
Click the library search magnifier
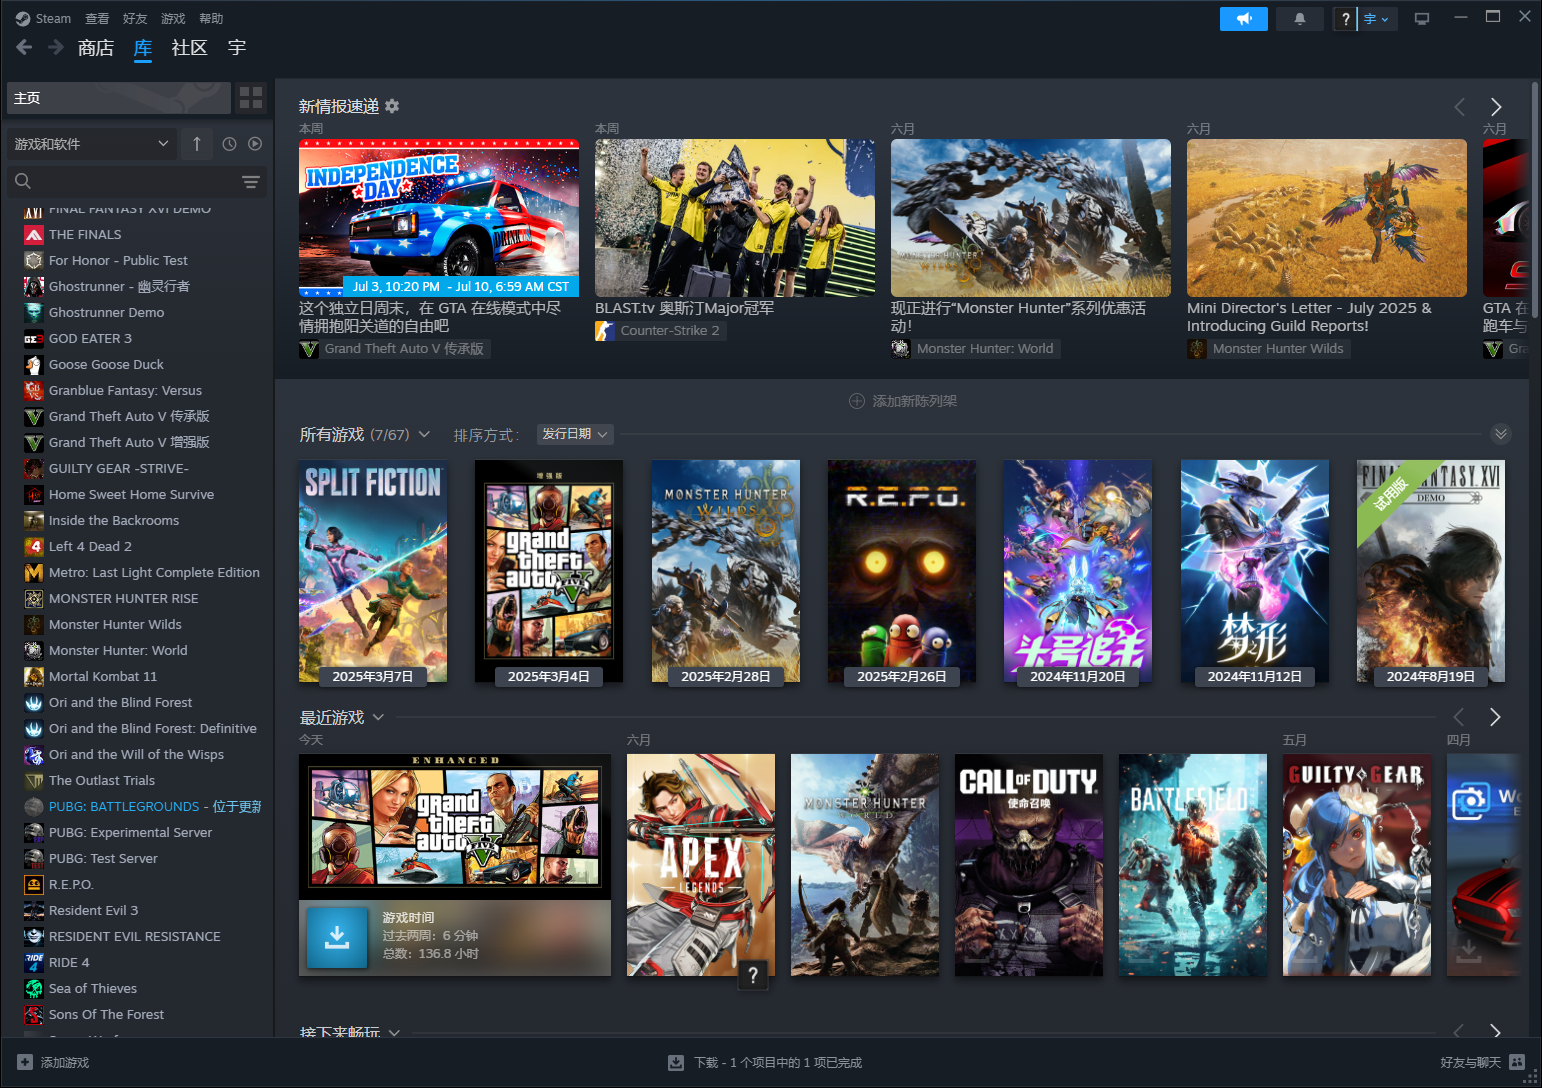pos(23,181)
